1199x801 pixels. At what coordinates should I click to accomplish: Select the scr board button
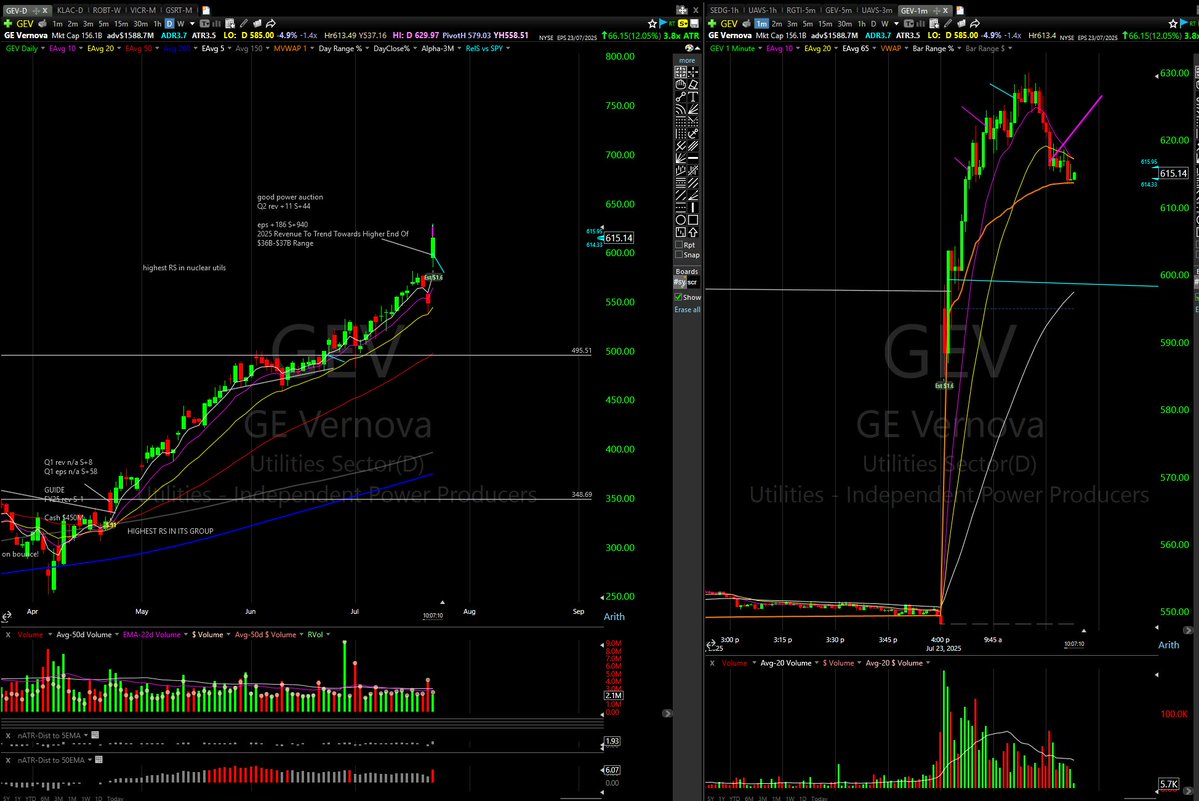coord(693,282)
